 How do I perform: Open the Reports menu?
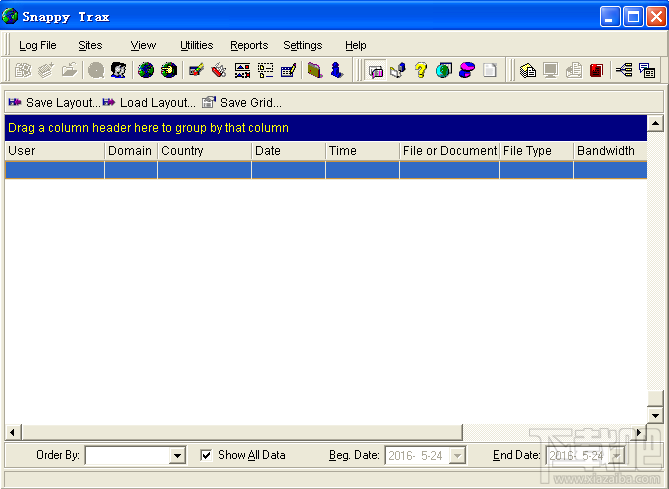[x=249, y=45]
